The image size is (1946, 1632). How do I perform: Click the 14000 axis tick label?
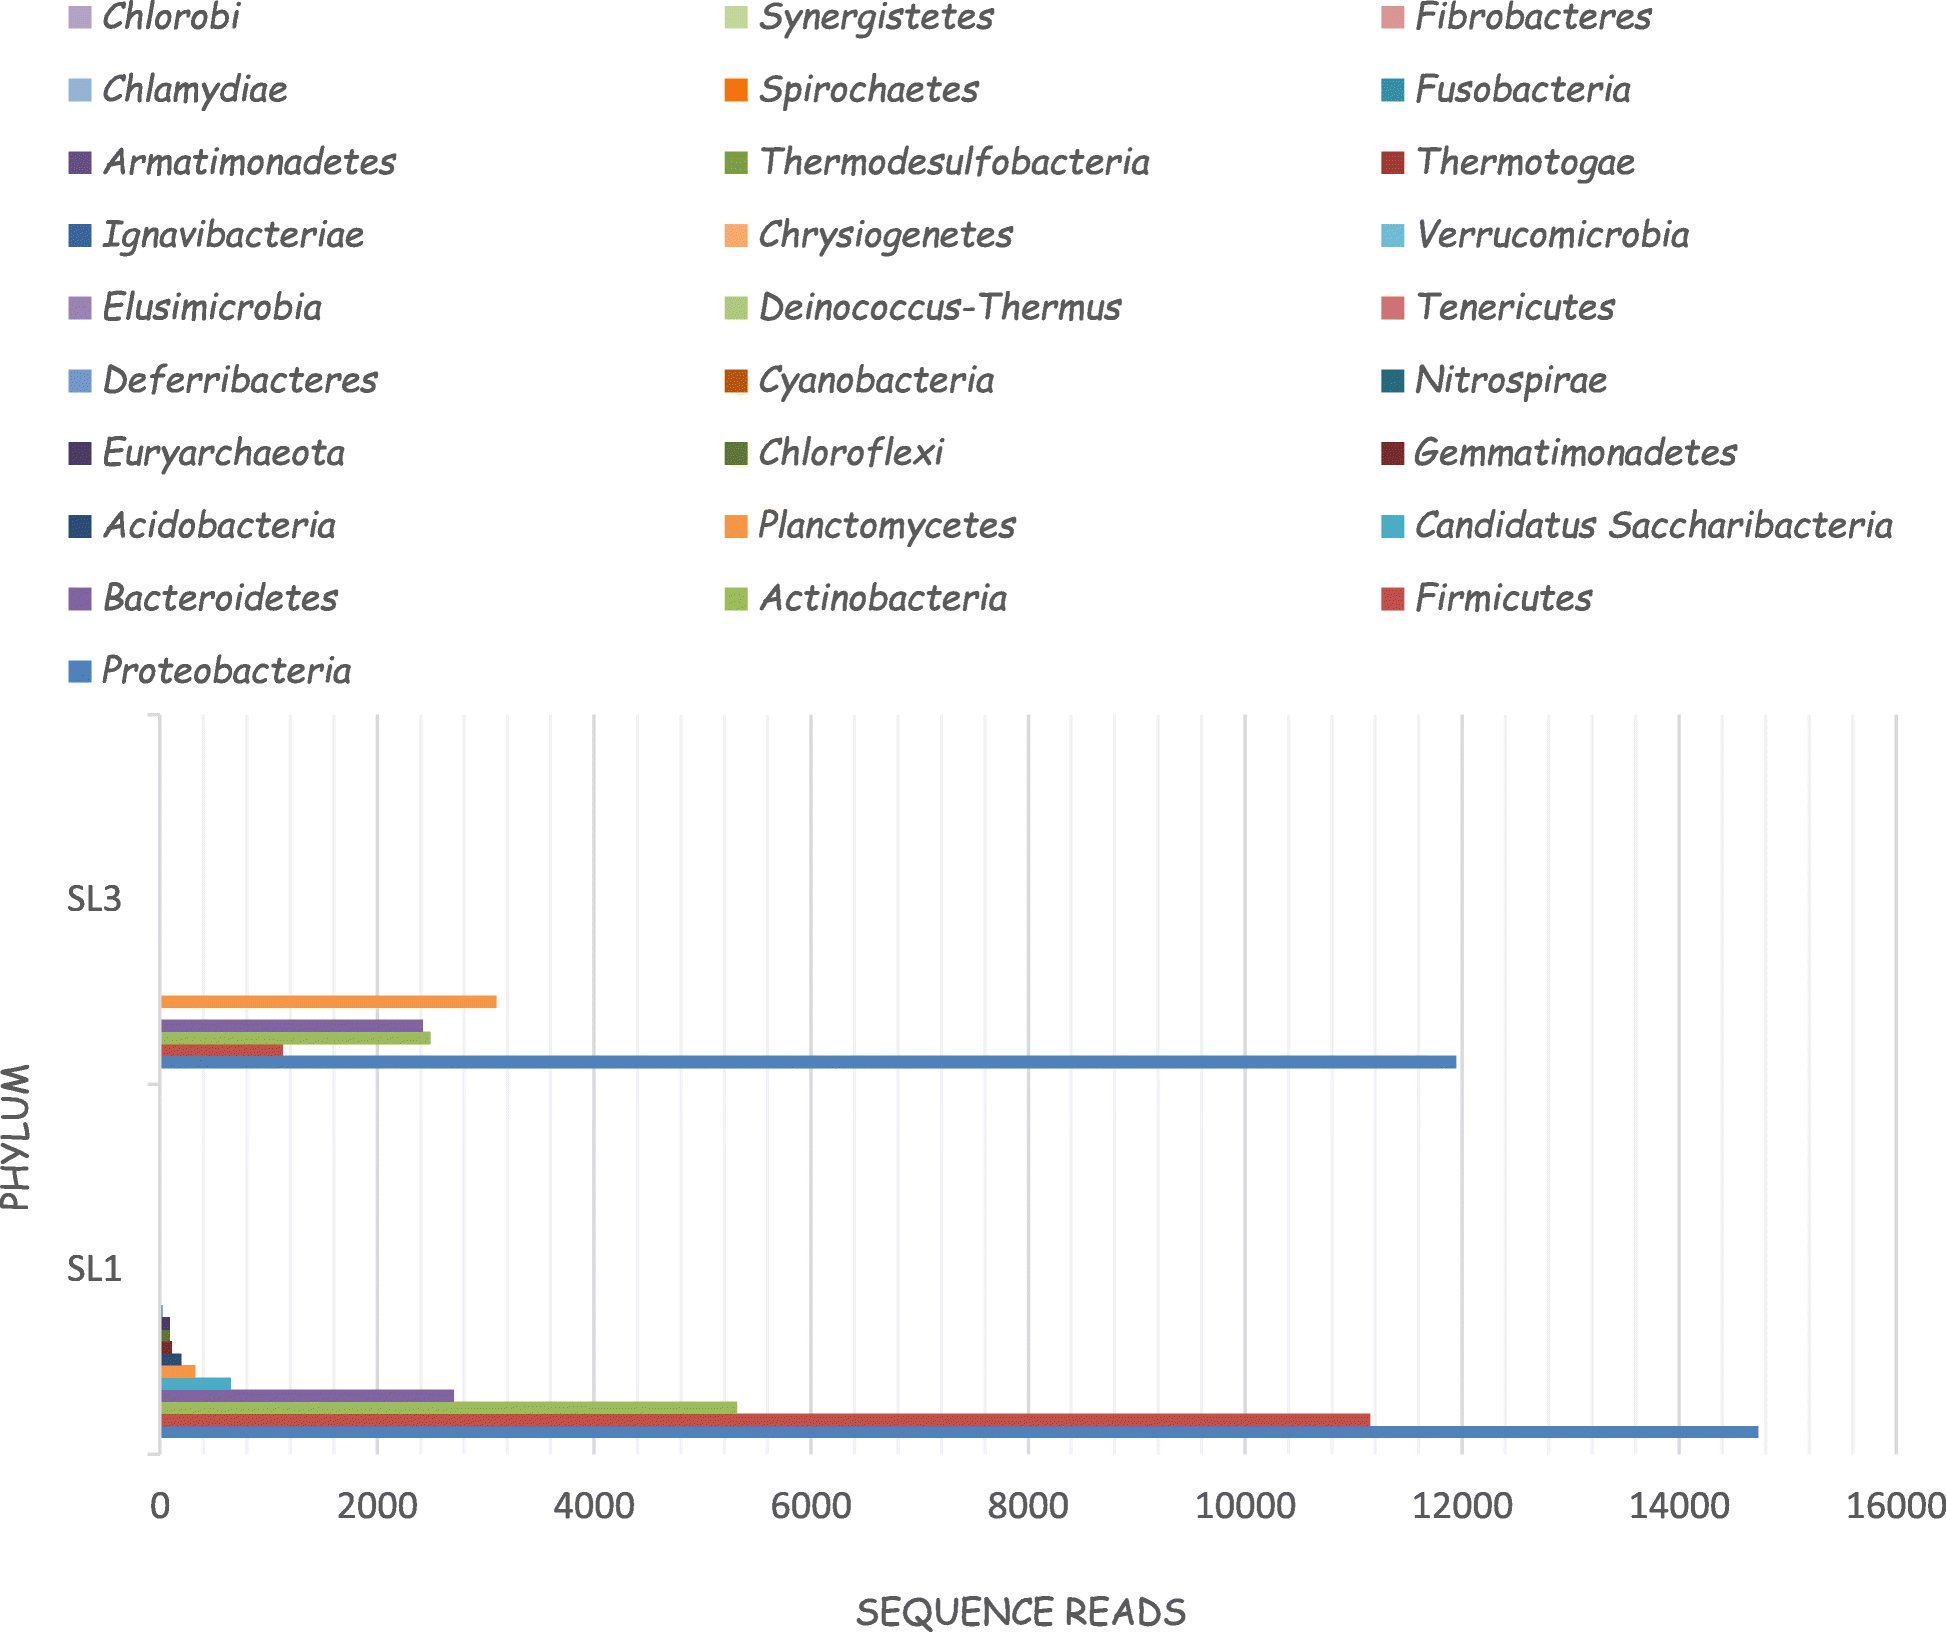click(1679, 1506)
